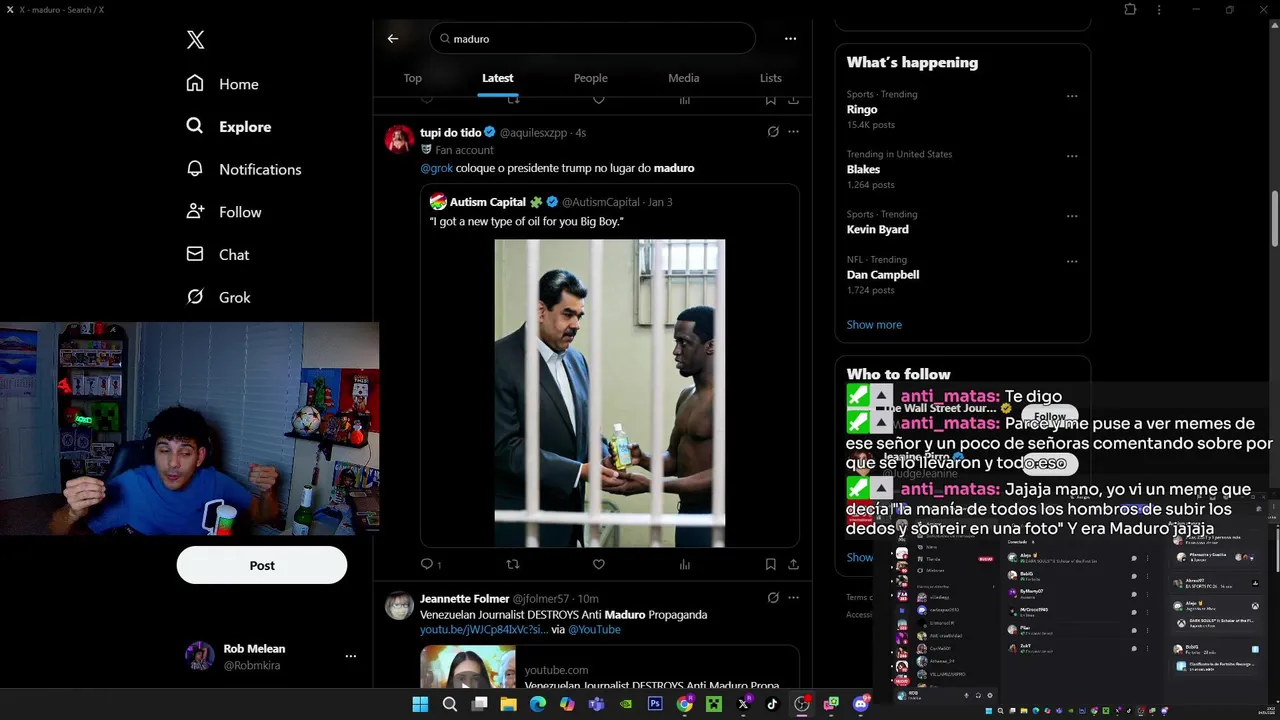Like the tupi do tido post
This screenshot has width=1280, height=720.
point(599,565)
